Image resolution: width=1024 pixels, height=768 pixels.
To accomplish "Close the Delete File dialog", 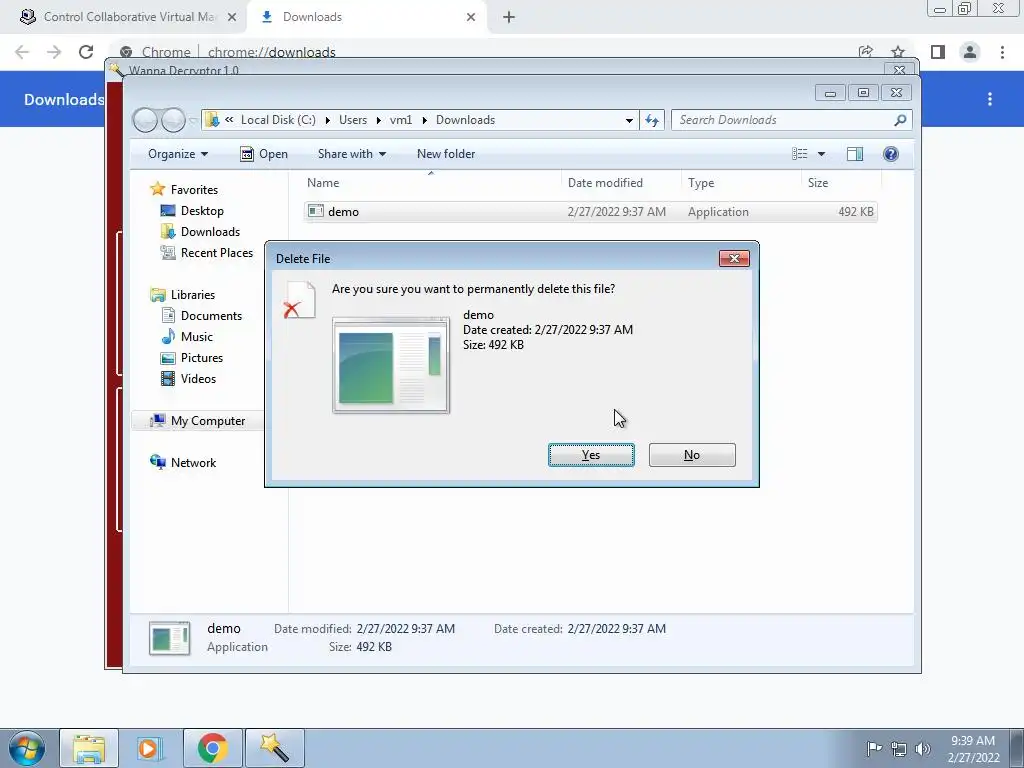I will (734, 259).
